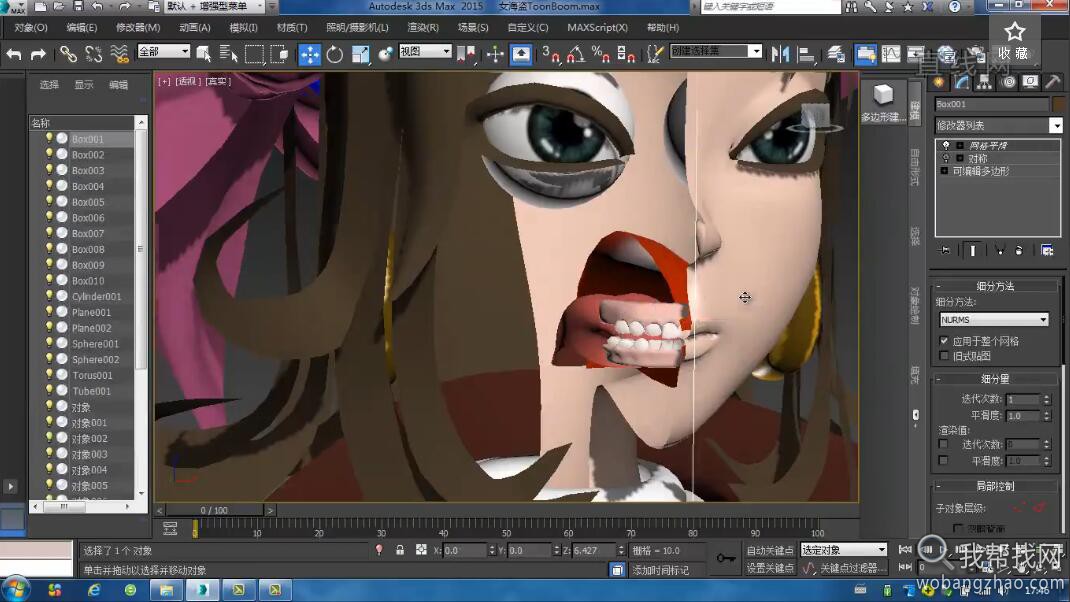Toggle the lightbulb of the 网格平滑 modifier
Image resolution: width=1070 pixels, height=602 pixels.
pyautogui.click(x=946, y=145)
